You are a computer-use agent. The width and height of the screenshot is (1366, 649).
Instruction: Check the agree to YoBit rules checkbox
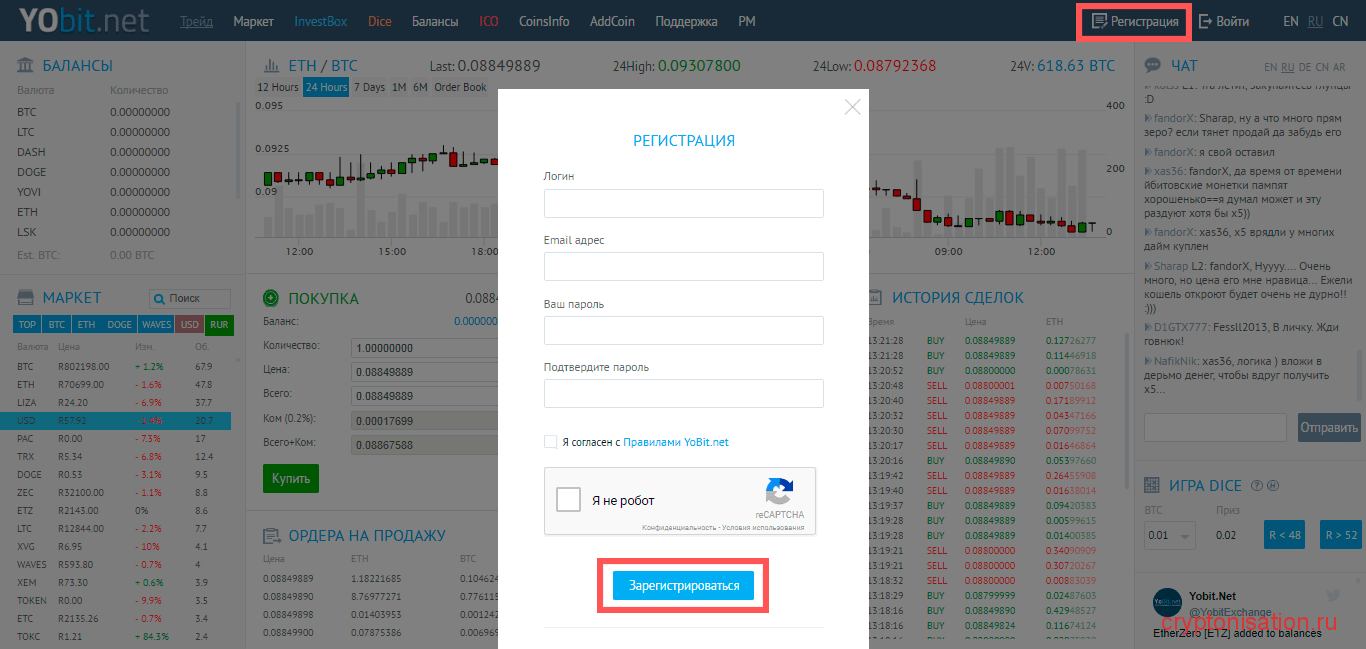550,442
